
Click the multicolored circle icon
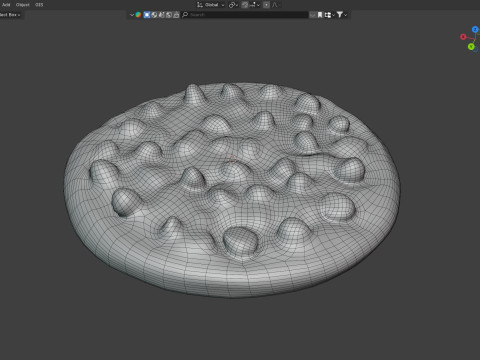pyautogui.click(x=138, y=15)
